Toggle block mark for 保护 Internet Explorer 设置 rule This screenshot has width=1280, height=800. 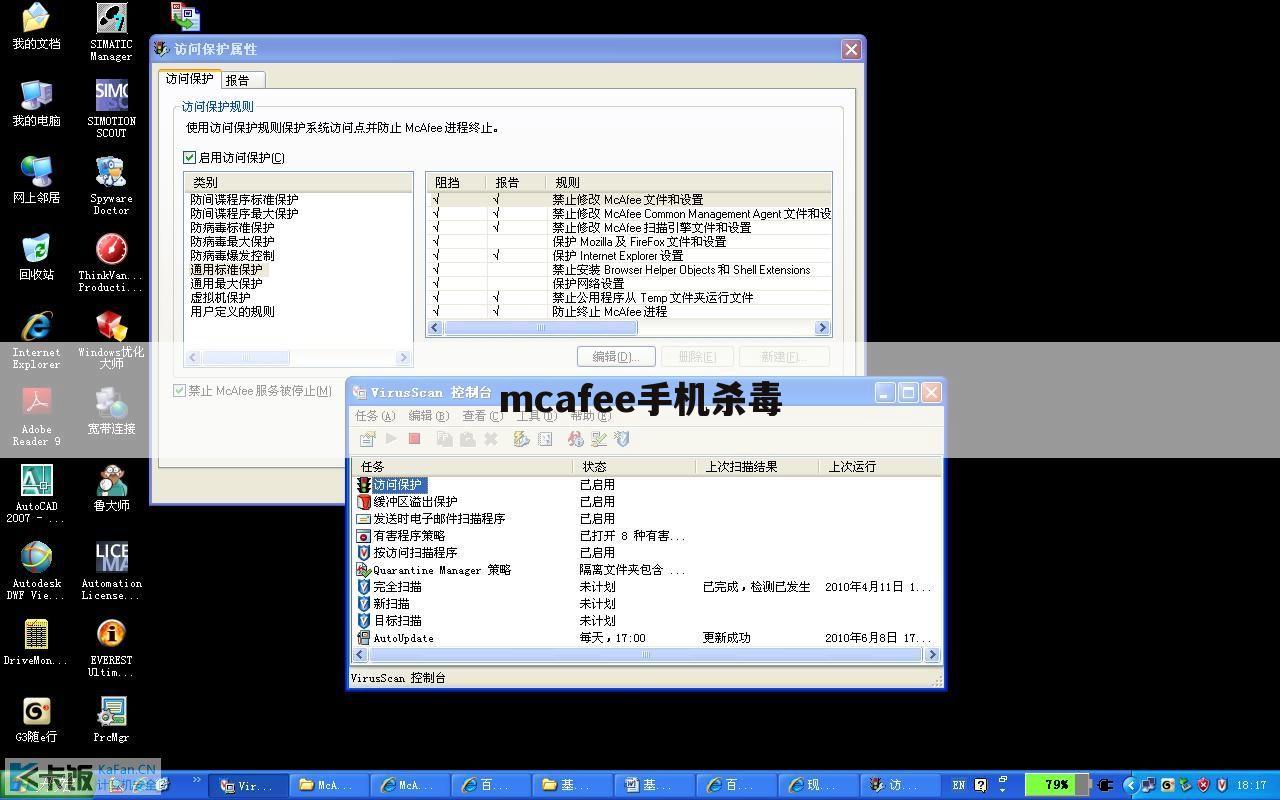click(x=437, y=256)
